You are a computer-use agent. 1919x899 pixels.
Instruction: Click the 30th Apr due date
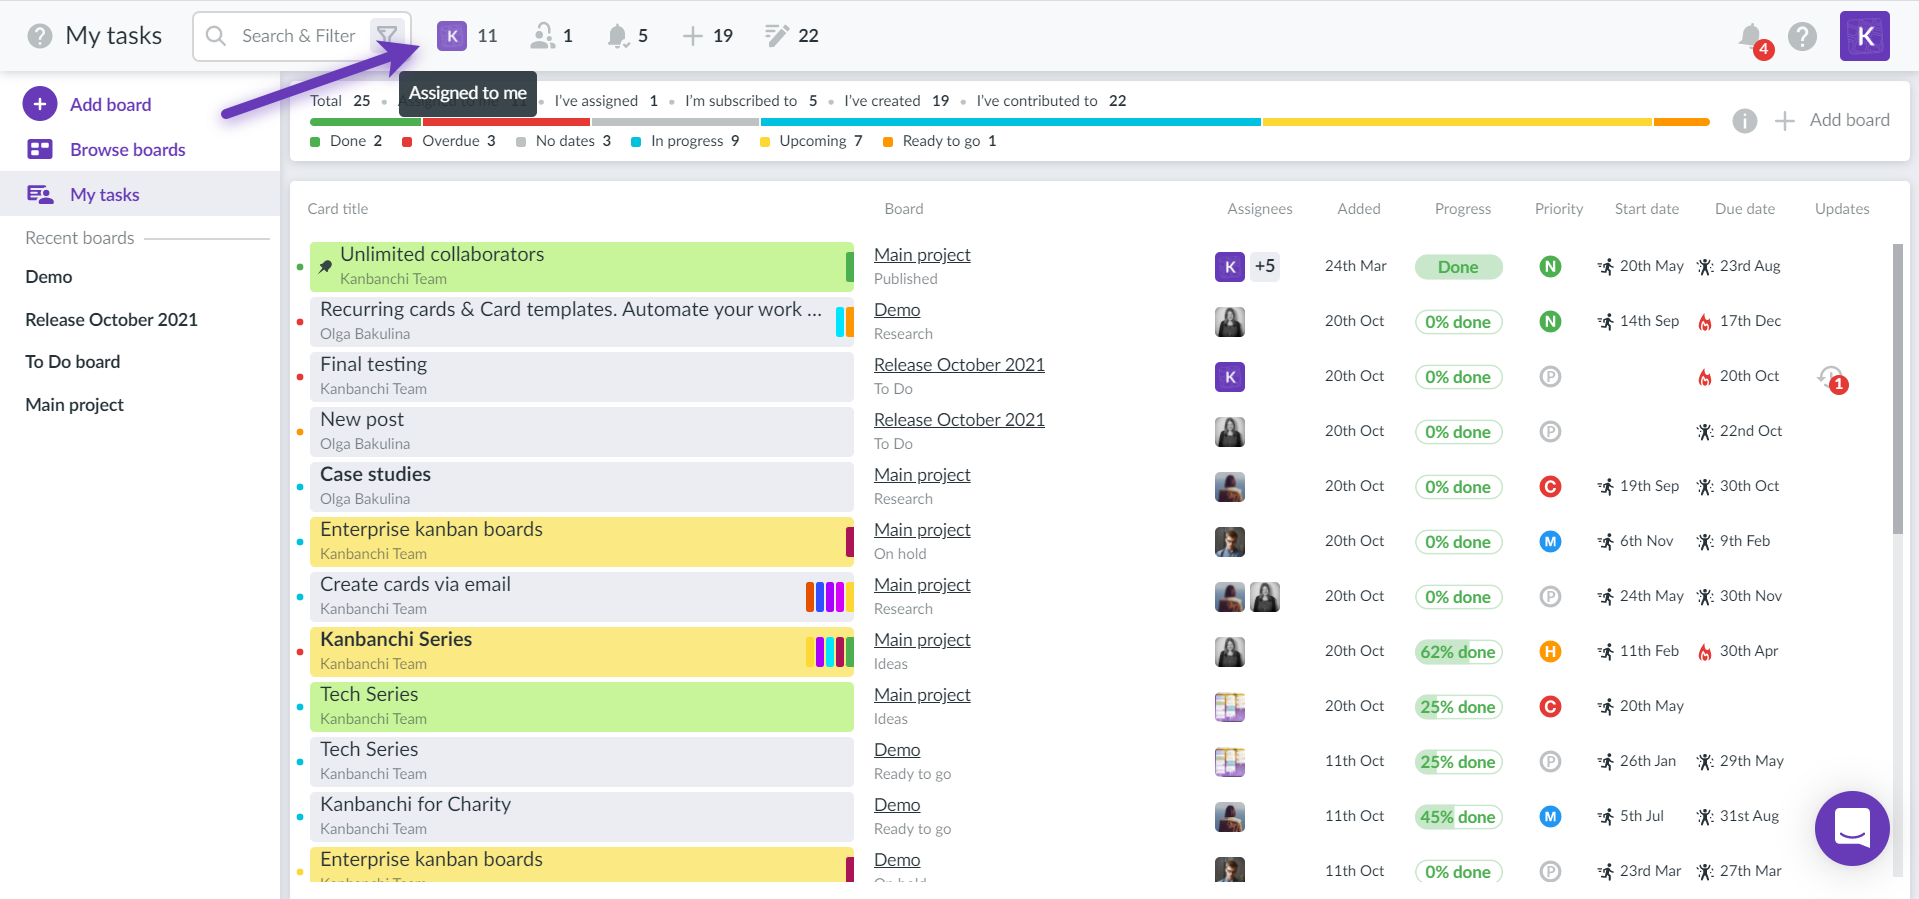pos(1749,651)
